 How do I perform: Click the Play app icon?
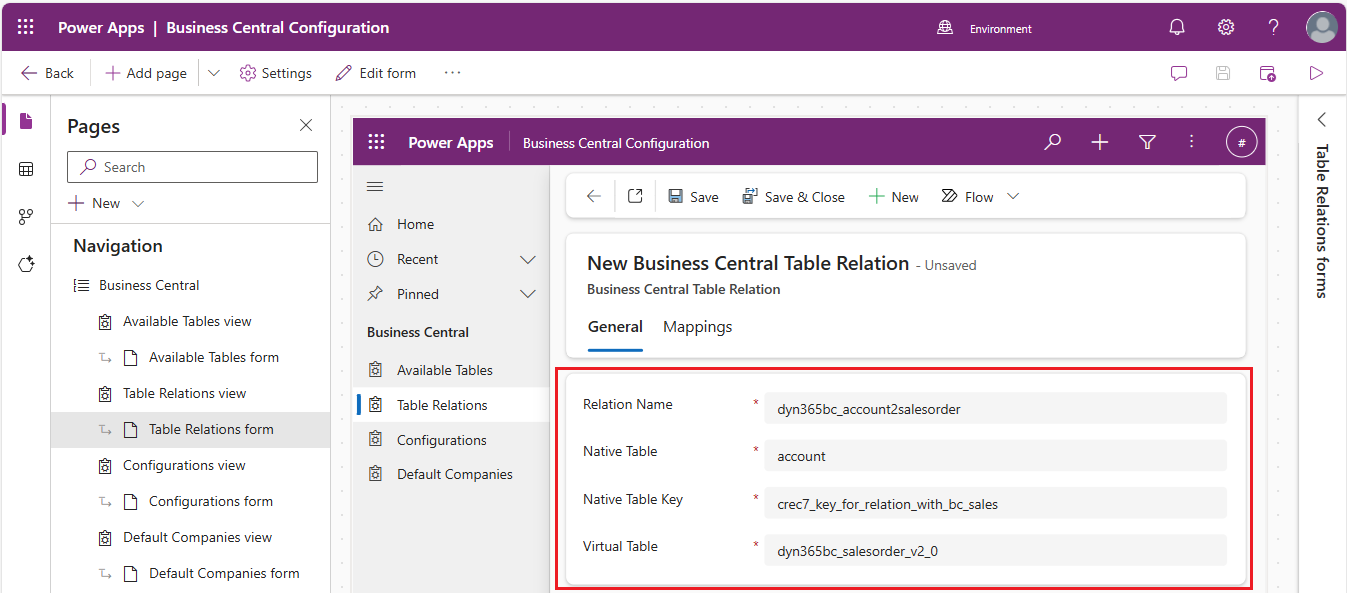point(1316,73)
